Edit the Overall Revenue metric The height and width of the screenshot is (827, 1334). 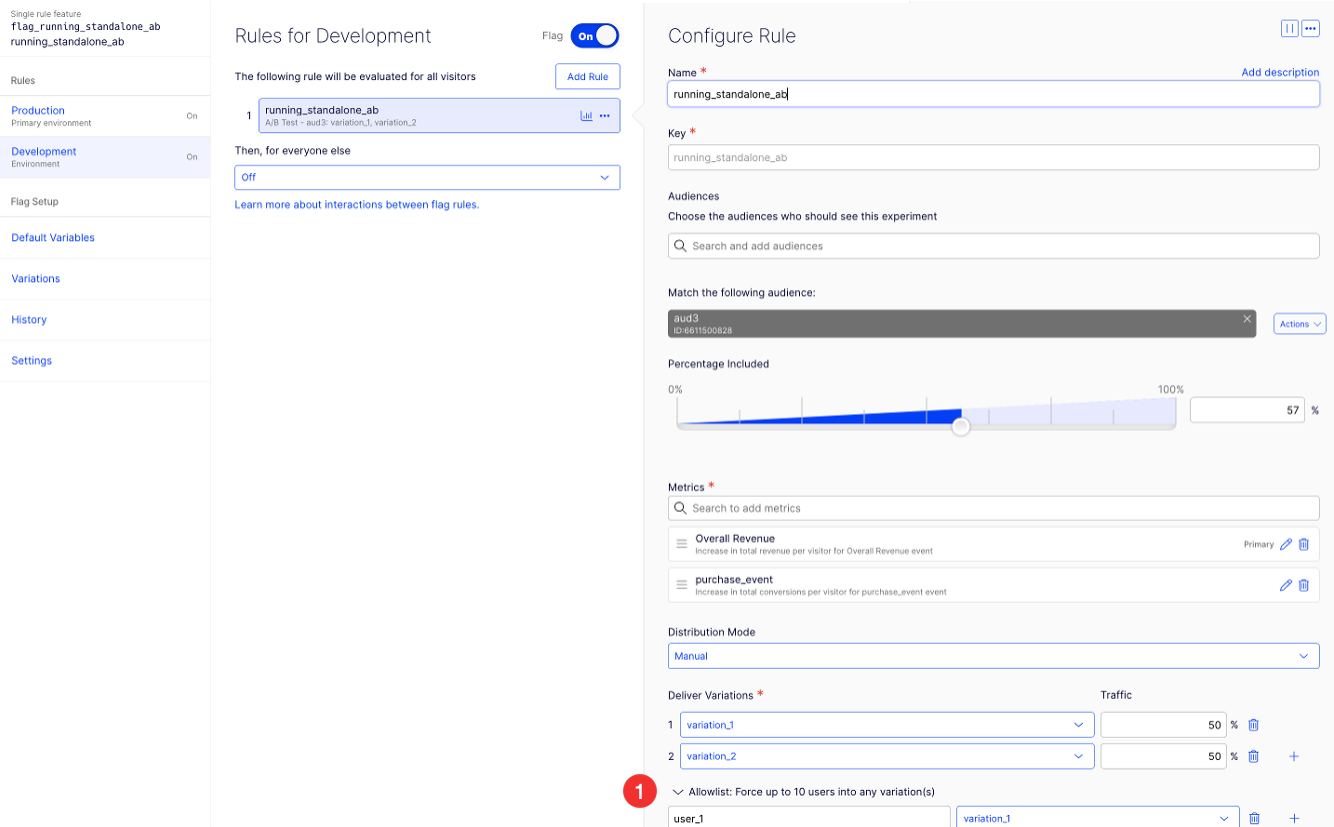point(1286,544)
